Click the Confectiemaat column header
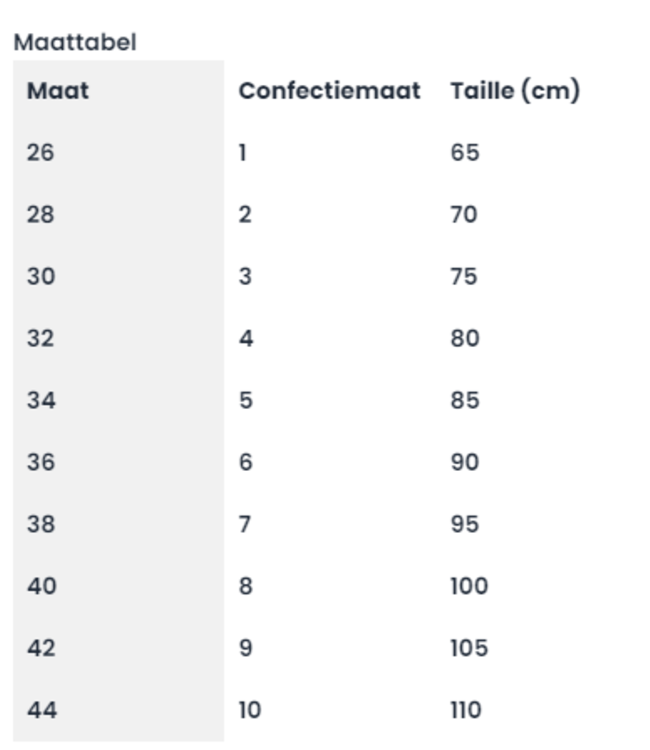The width and height of the screenshot is (650, 750). [x=329, y=91]
